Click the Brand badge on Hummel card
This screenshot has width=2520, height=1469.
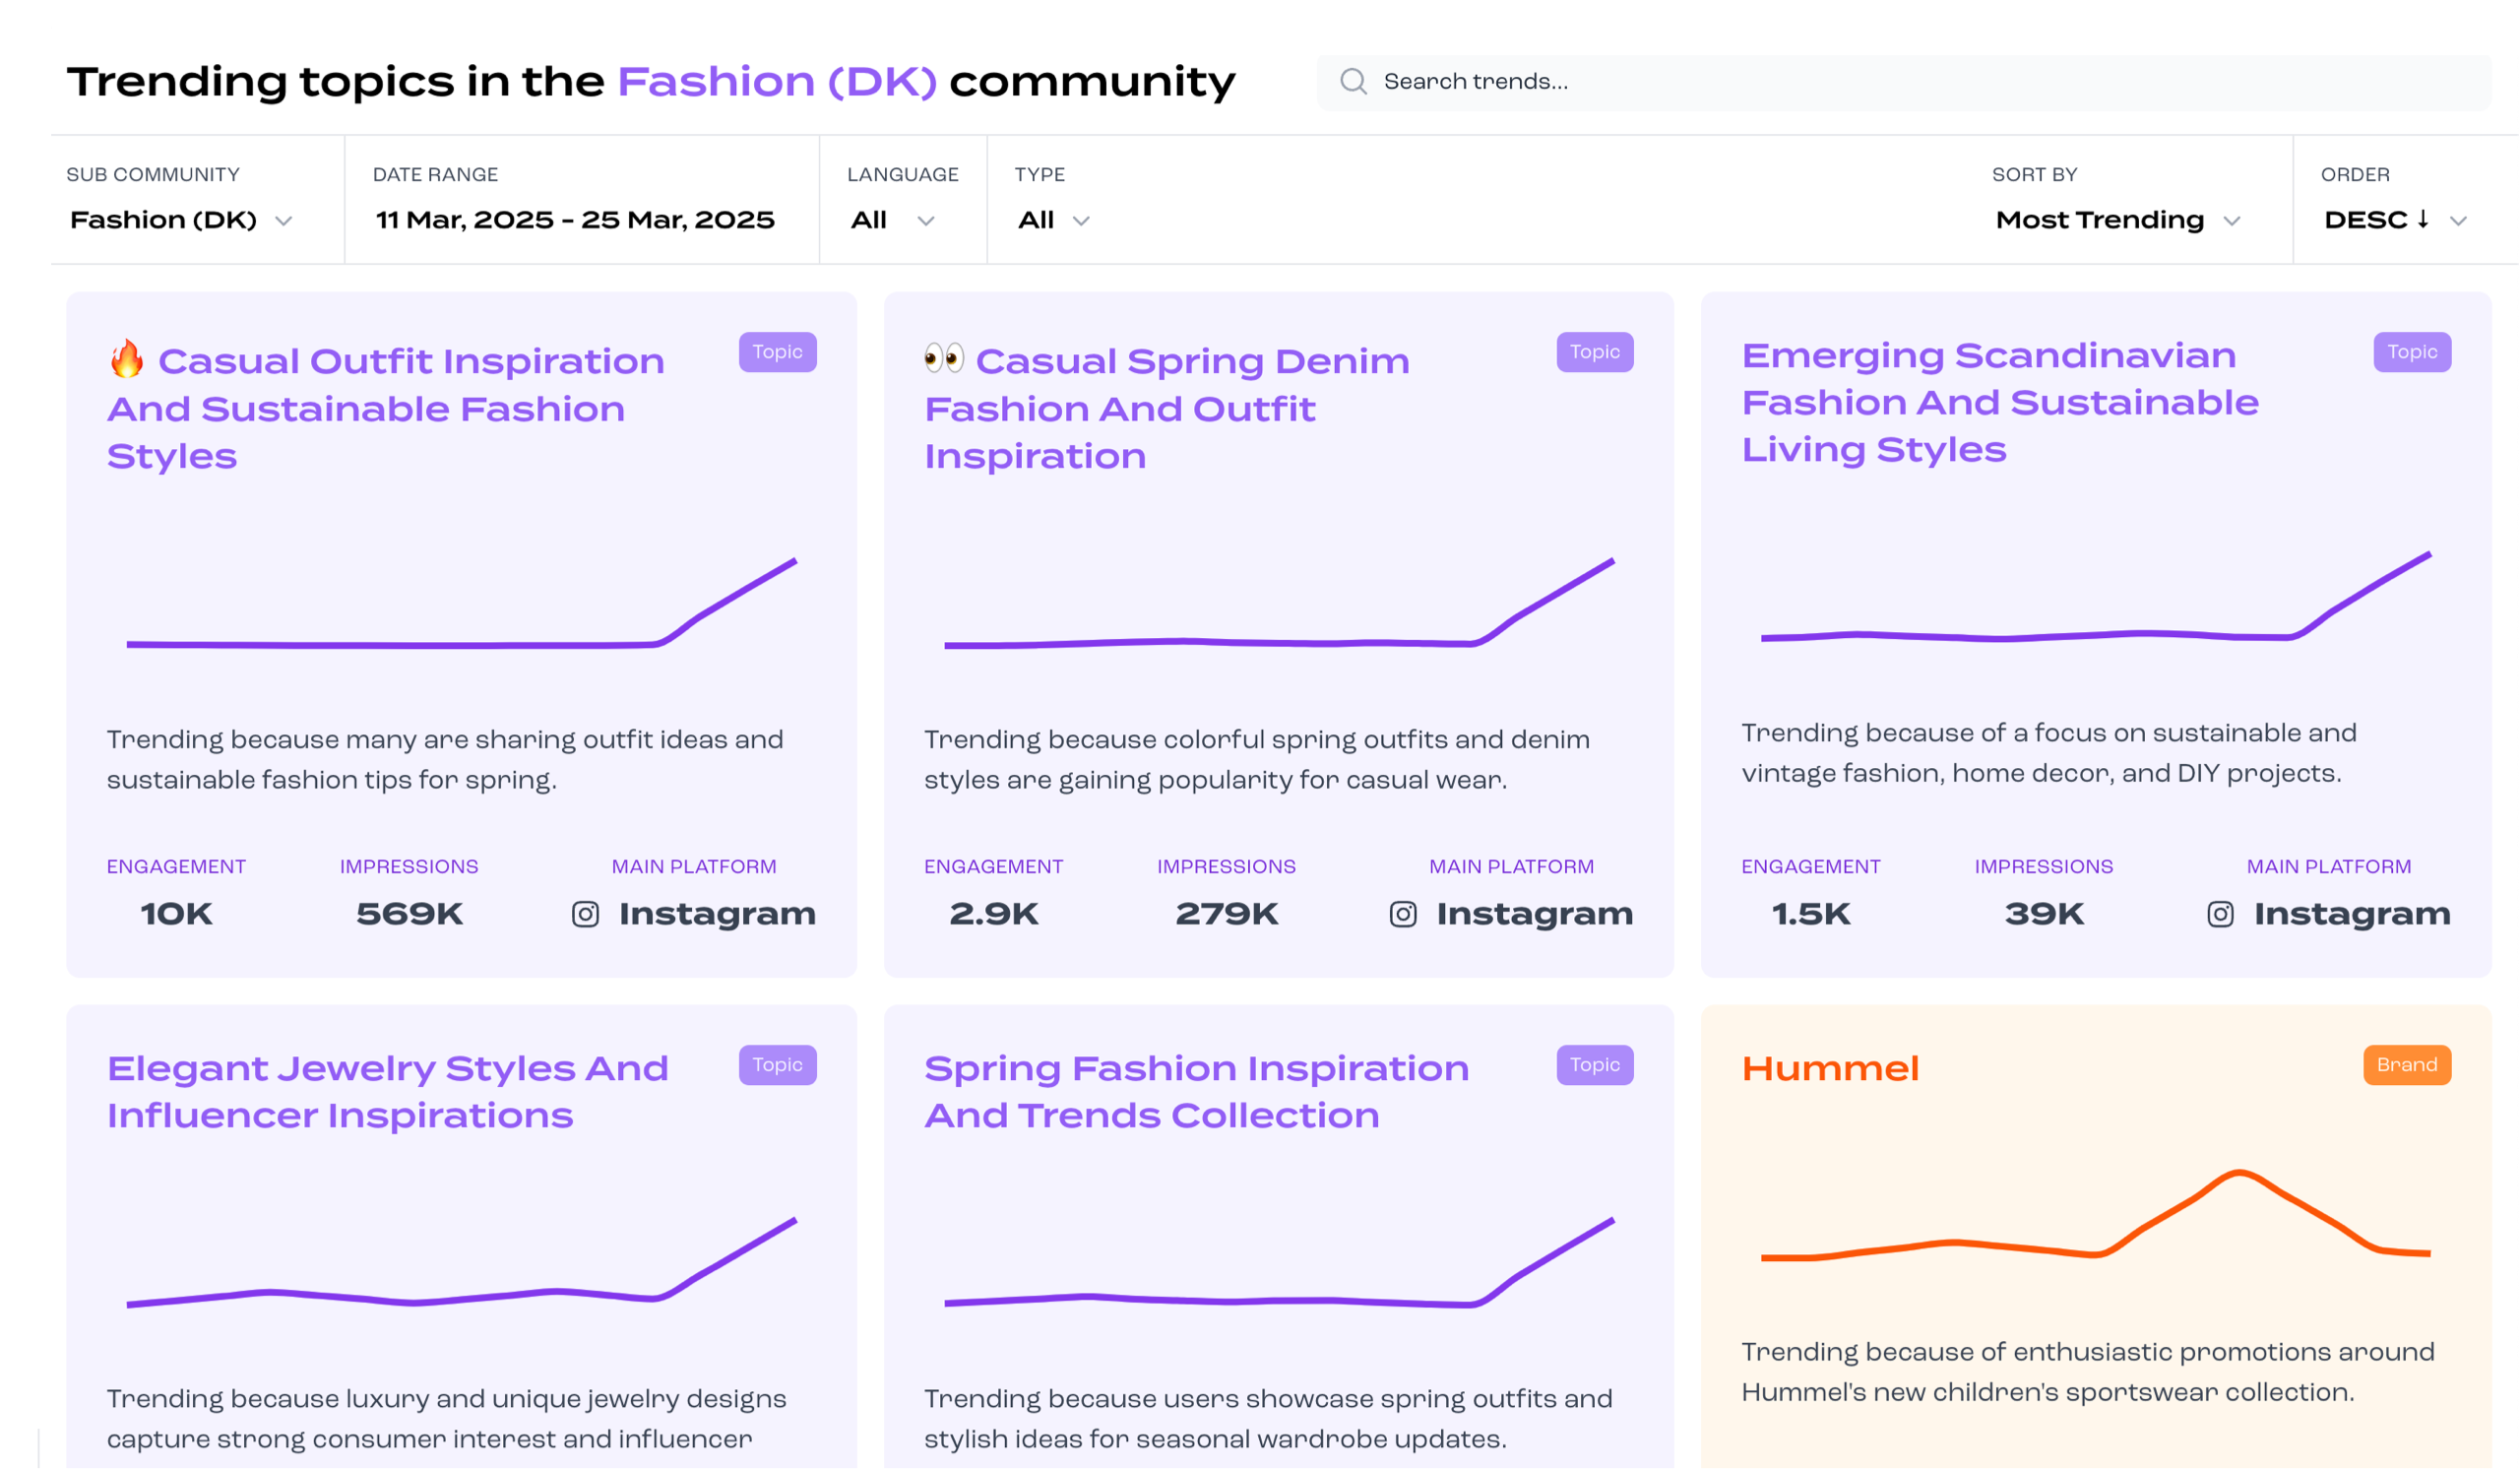click(x=2406, y=1065)
